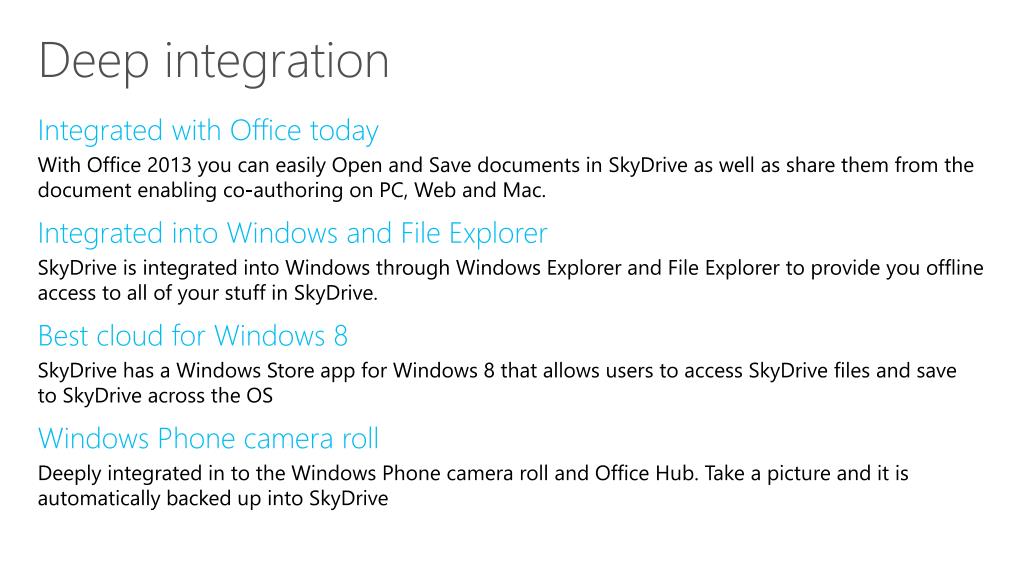This screenshot has height=575, width=1023.
Task: Select the 'Integrated with Office today' heading
Action: click(208, 131)
